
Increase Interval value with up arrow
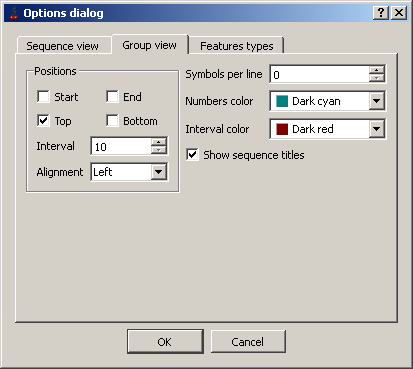point(158,142)
